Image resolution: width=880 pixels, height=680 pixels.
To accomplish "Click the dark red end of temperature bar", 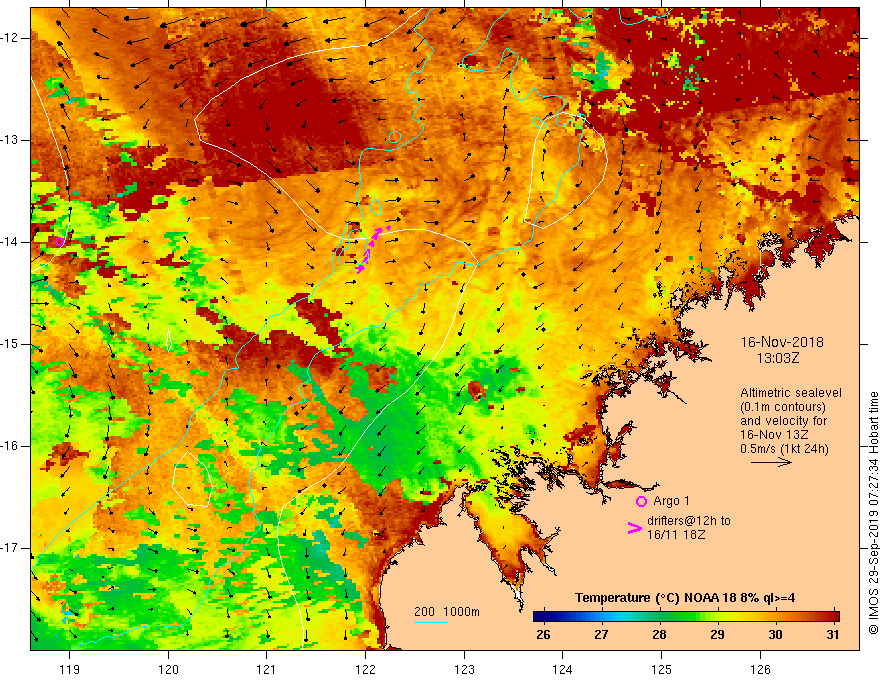I will click(833, 617).
